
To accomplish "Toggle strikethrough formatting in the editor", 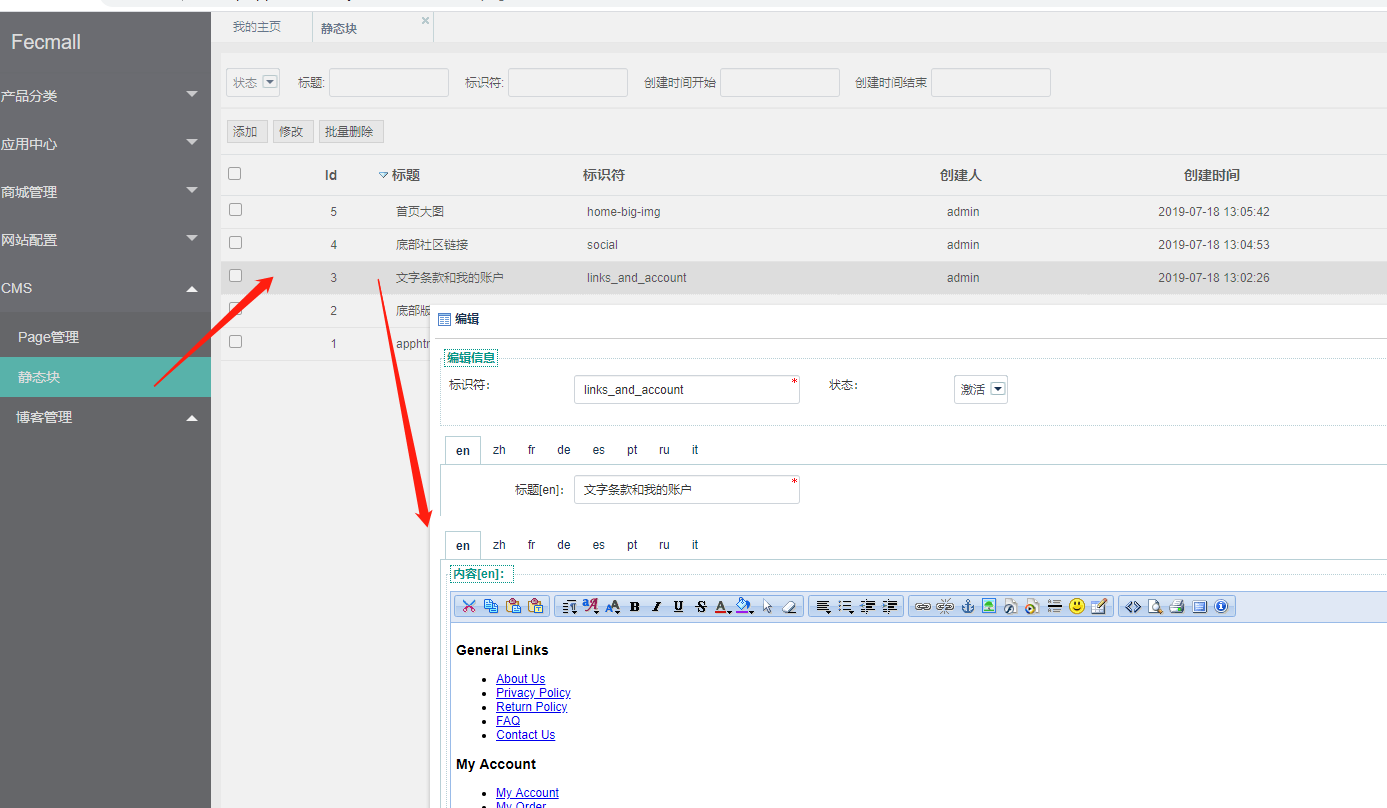I will click(x=701, y=606).
